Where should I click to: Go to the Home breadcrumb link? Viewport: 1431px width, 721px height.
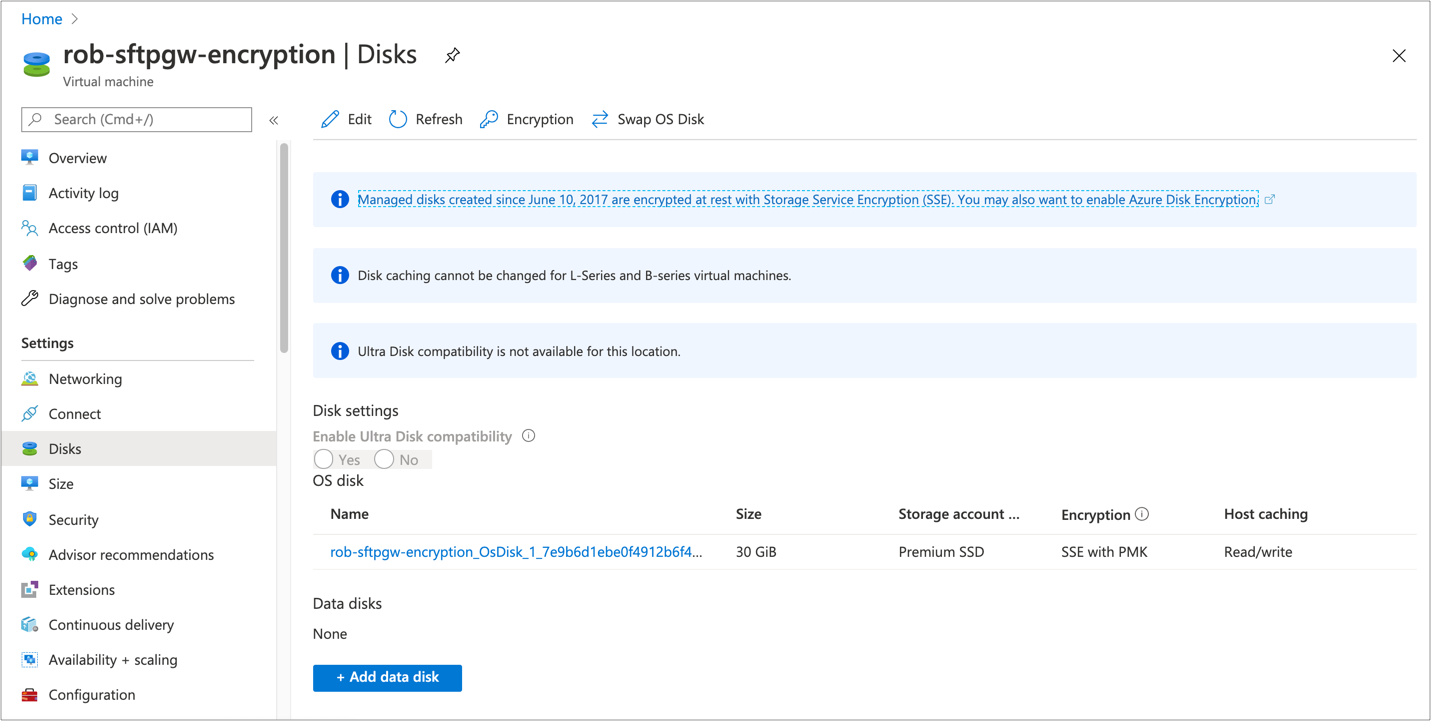[42, 19]
